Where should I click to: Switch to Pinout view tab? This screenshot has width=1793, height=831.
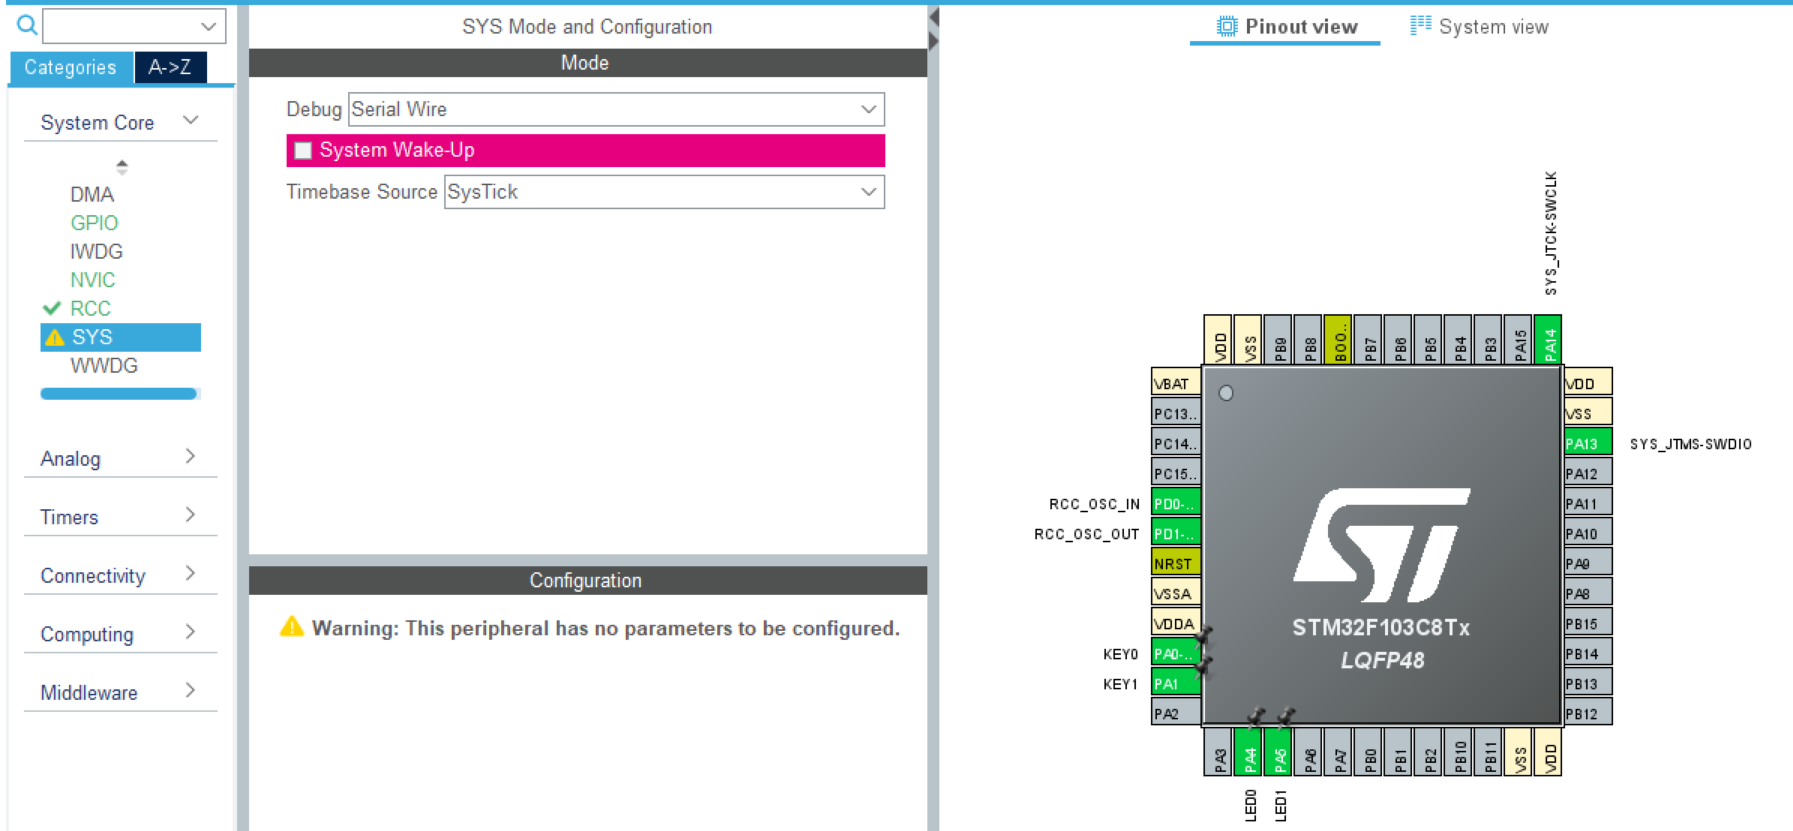tap(1286, 27)
